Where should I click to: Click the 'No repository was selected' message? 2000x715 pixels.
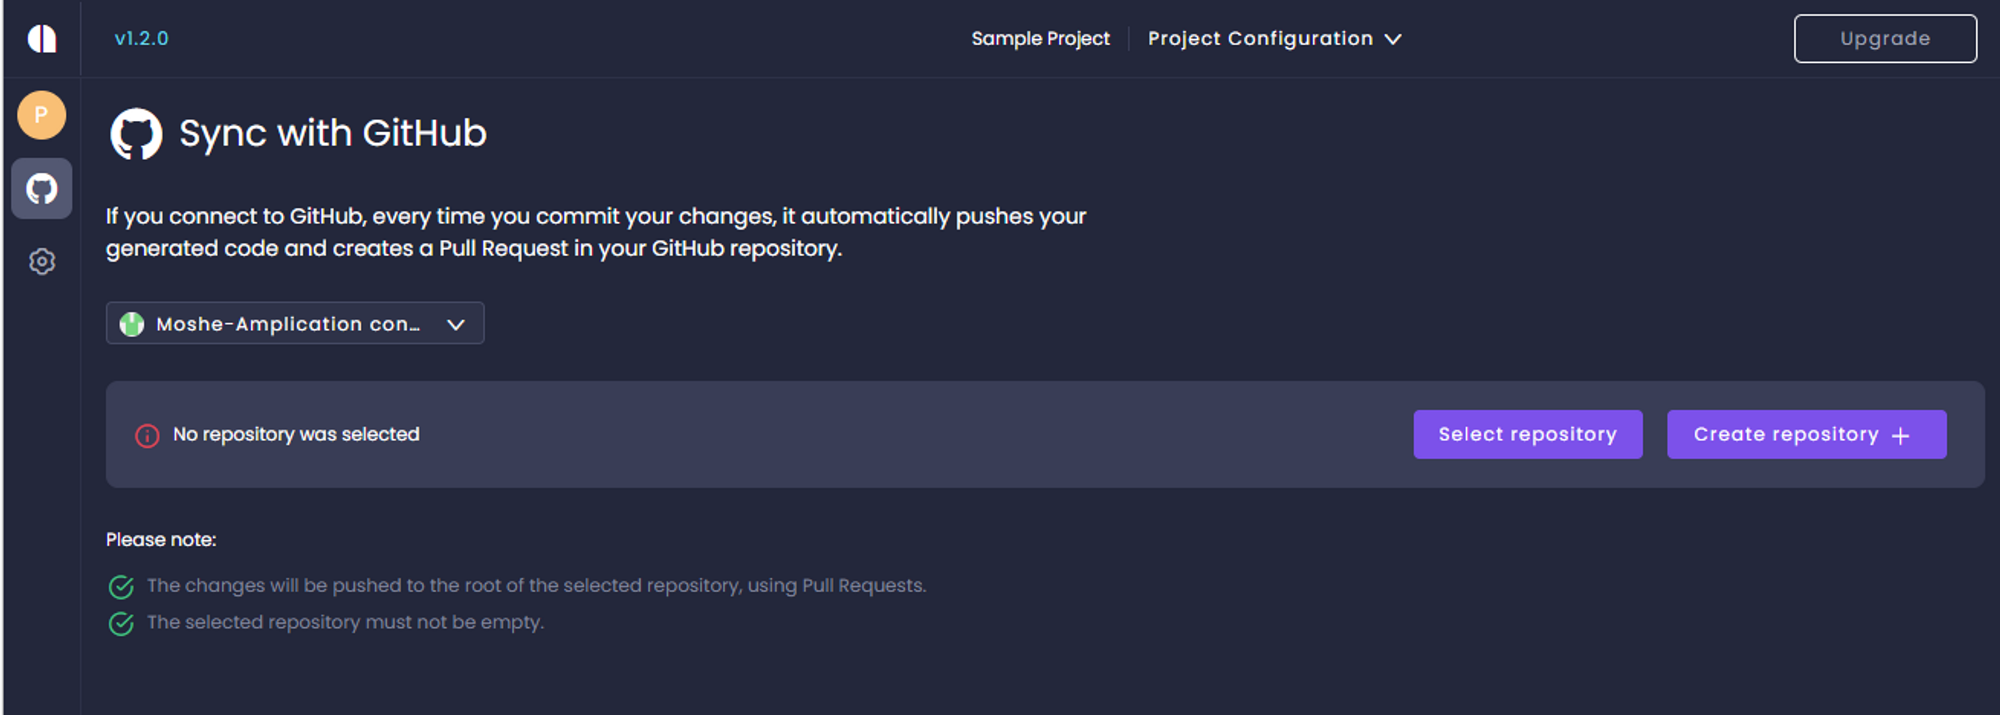[x=296, y=435]
